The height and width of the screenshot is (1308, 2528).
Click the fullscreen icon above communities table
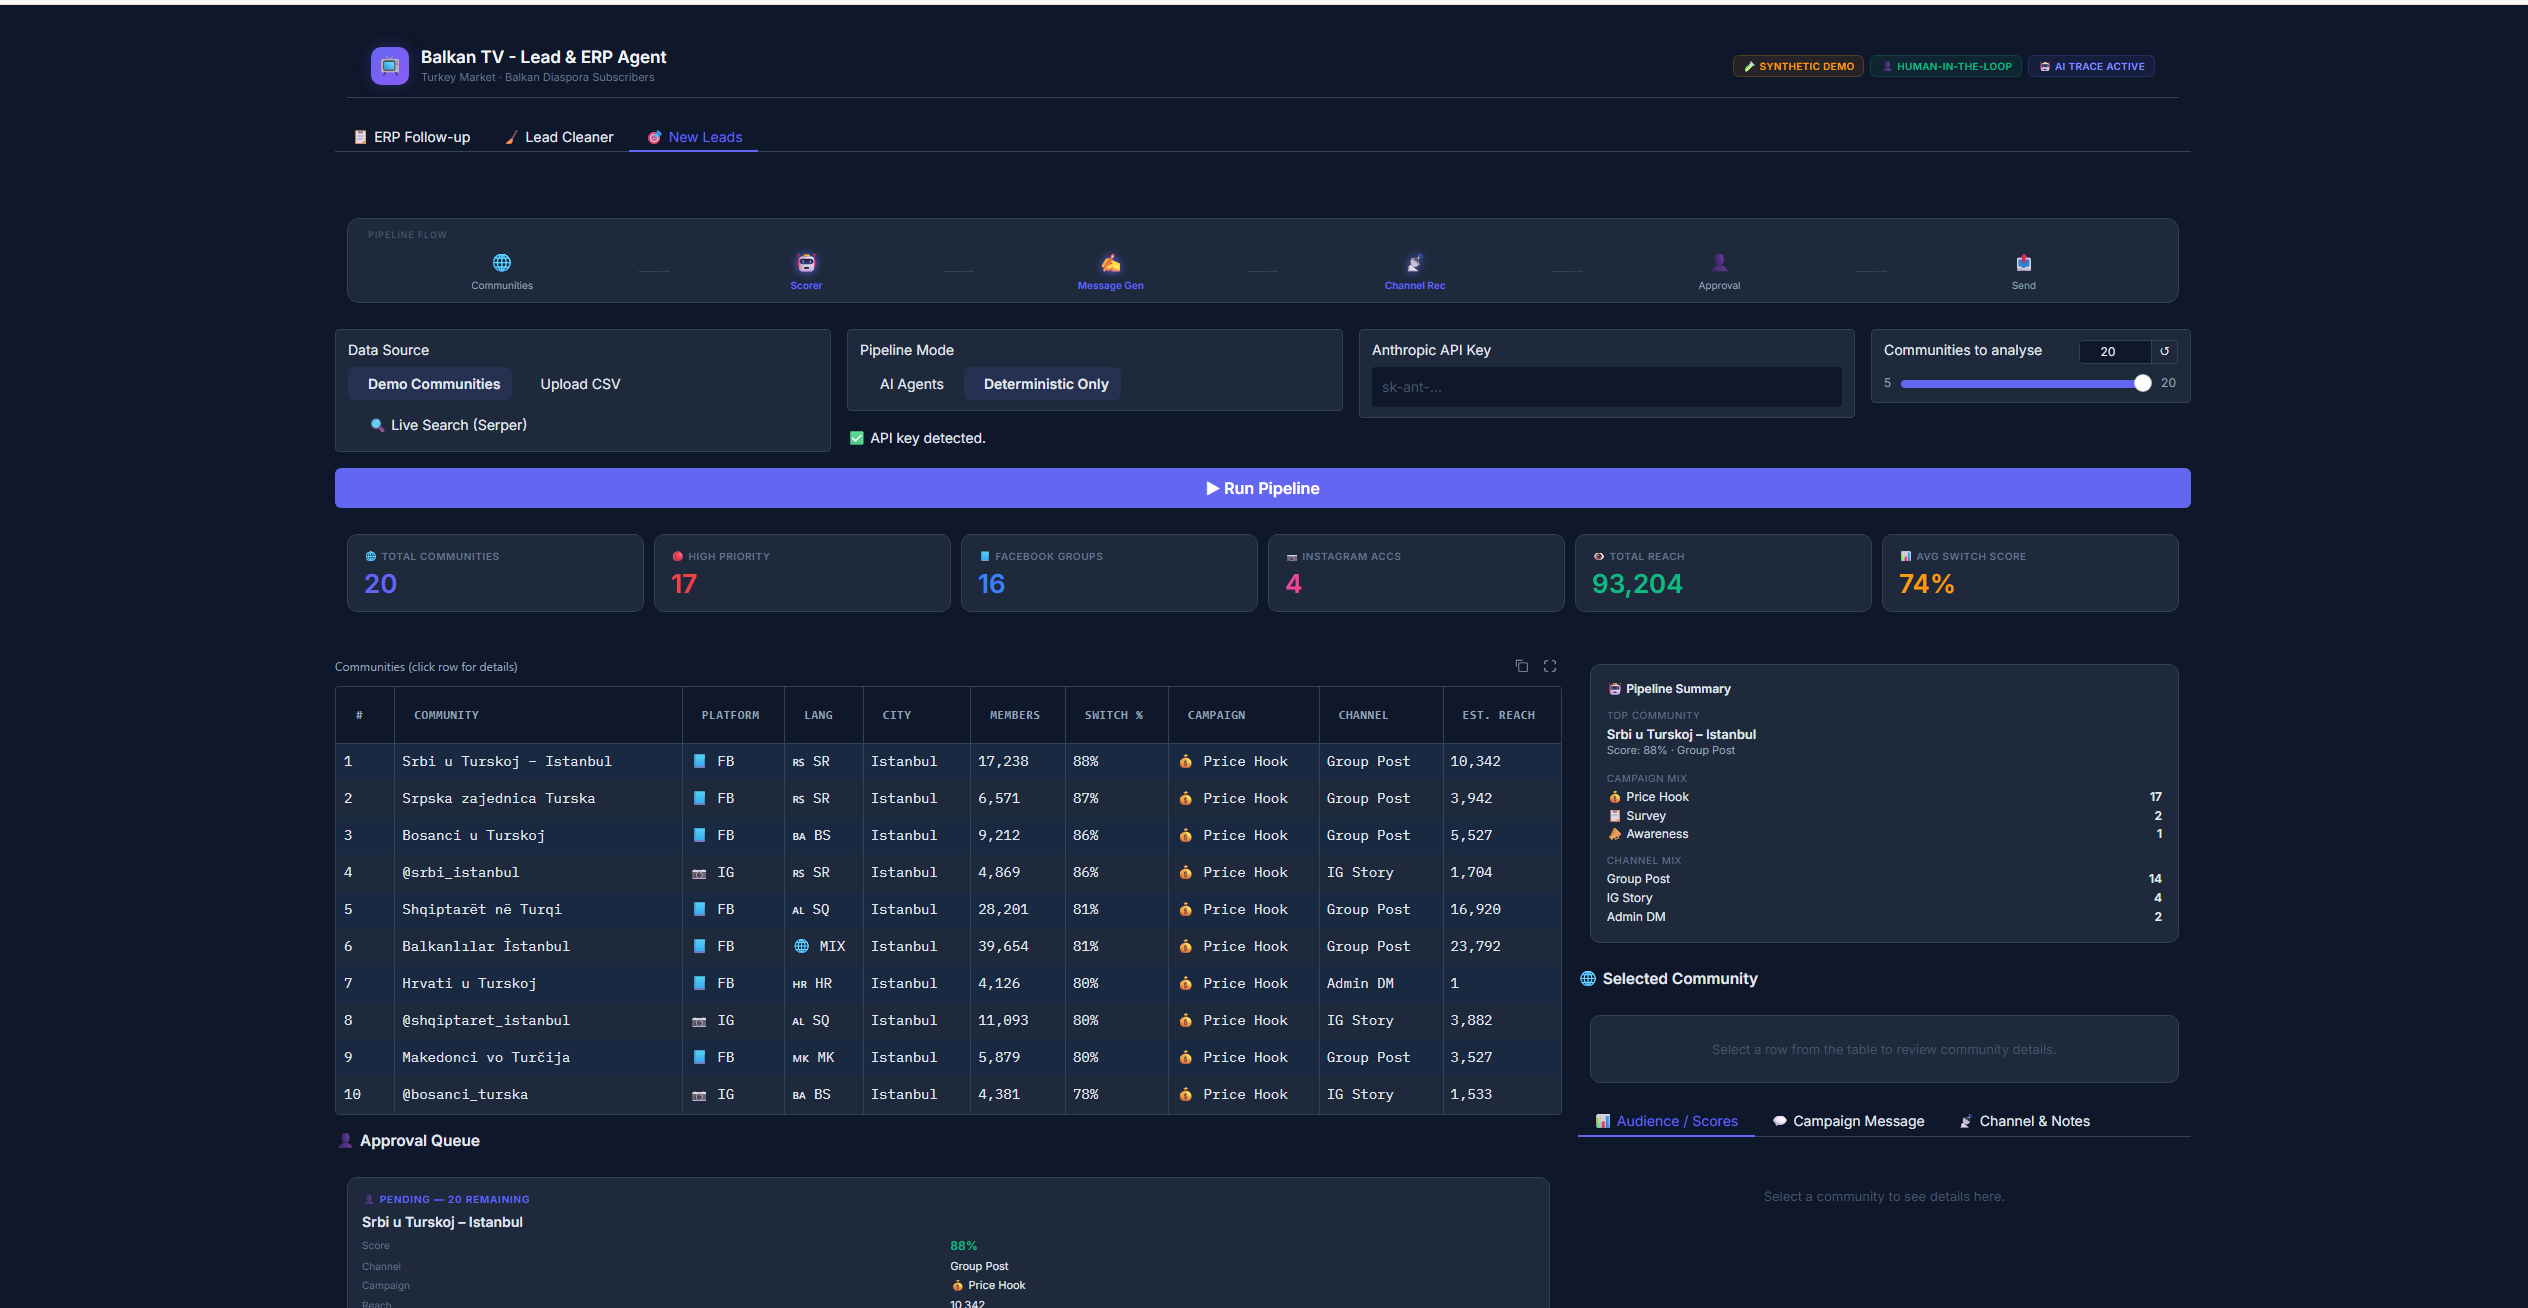[1550, 666]
